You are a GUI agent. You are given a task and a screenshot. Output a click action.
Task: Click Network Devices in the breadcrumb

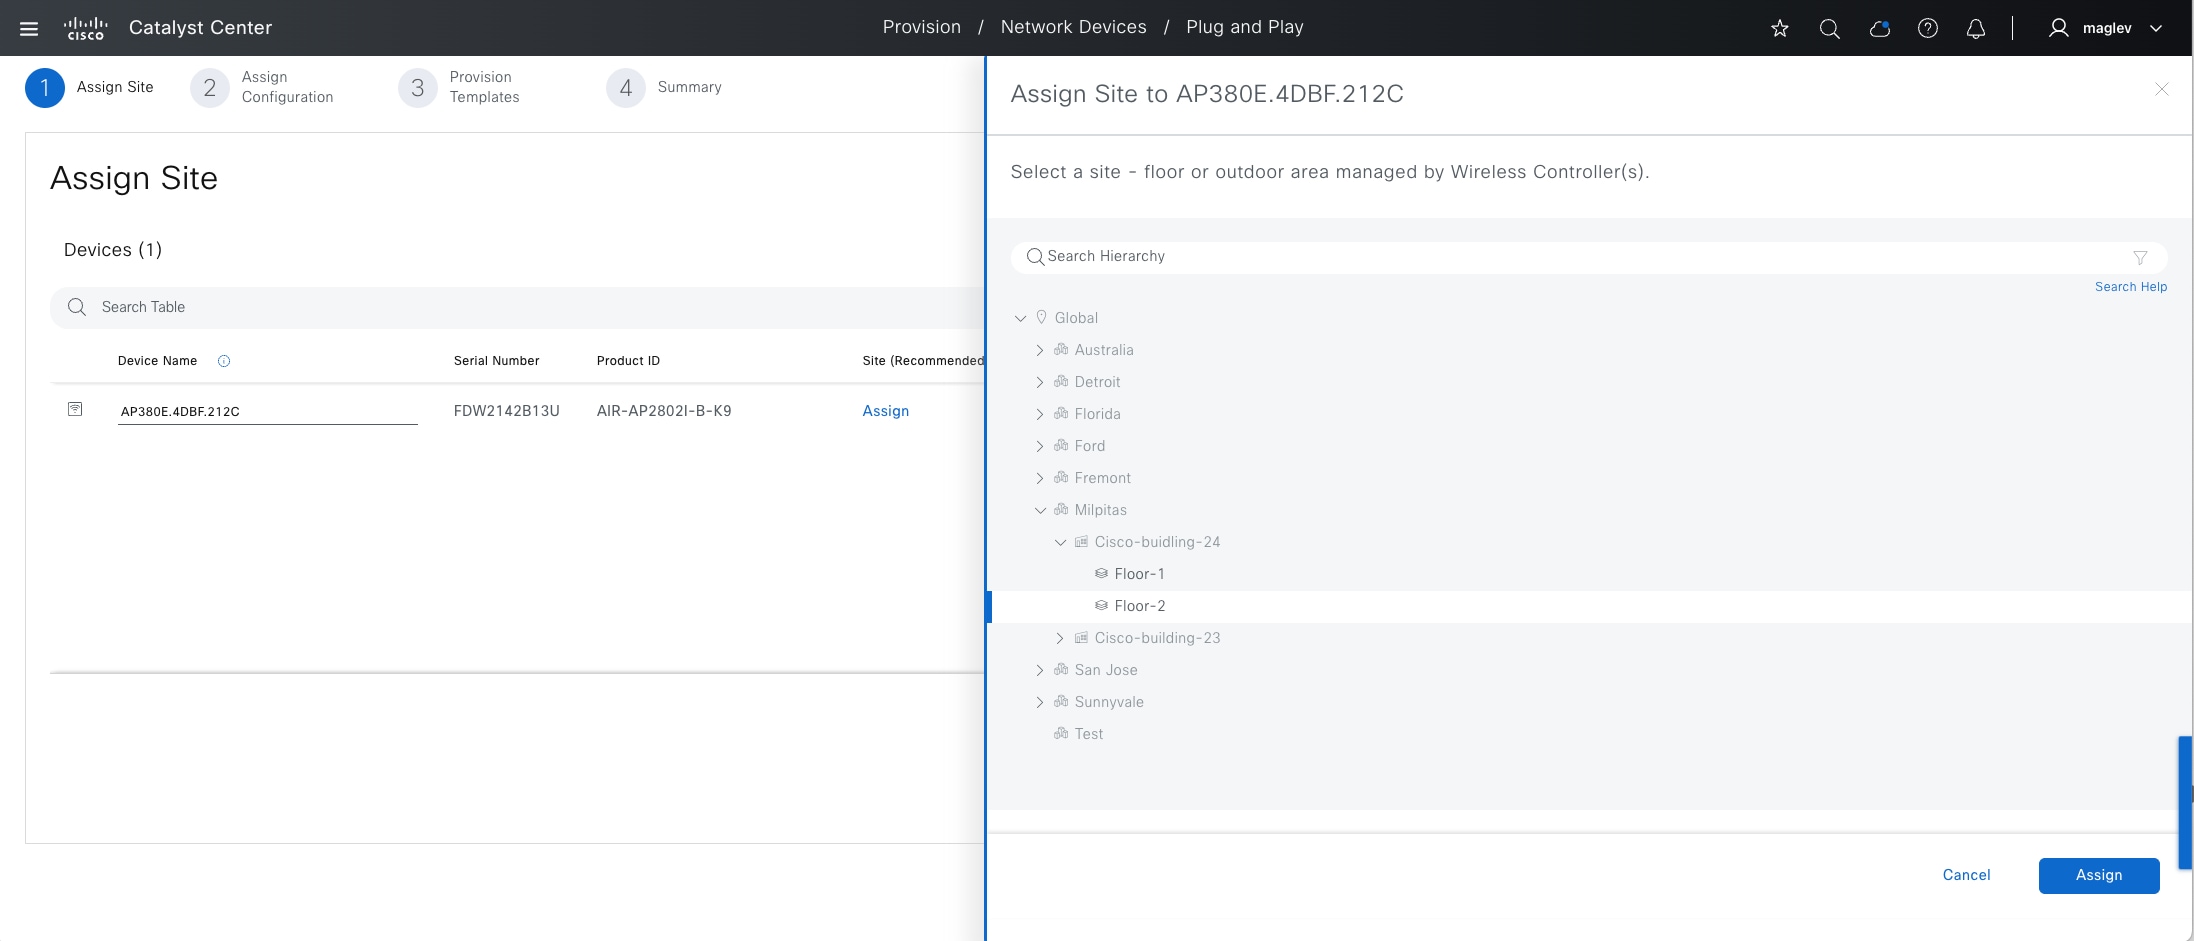tap(1074, 27)
